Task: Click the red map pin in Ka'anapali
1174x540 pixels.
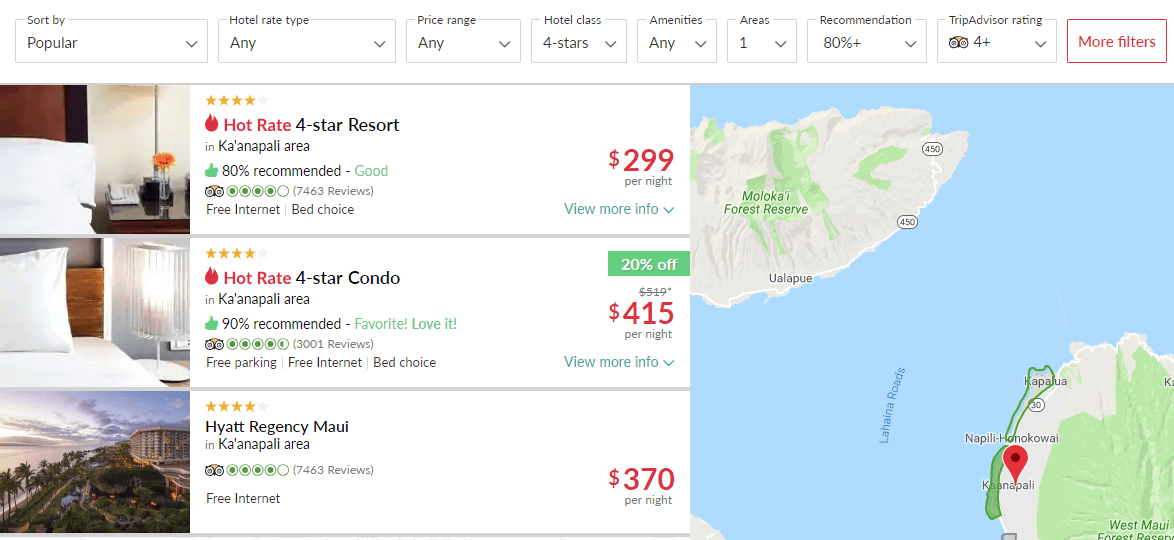Action: coord(1015,464)
